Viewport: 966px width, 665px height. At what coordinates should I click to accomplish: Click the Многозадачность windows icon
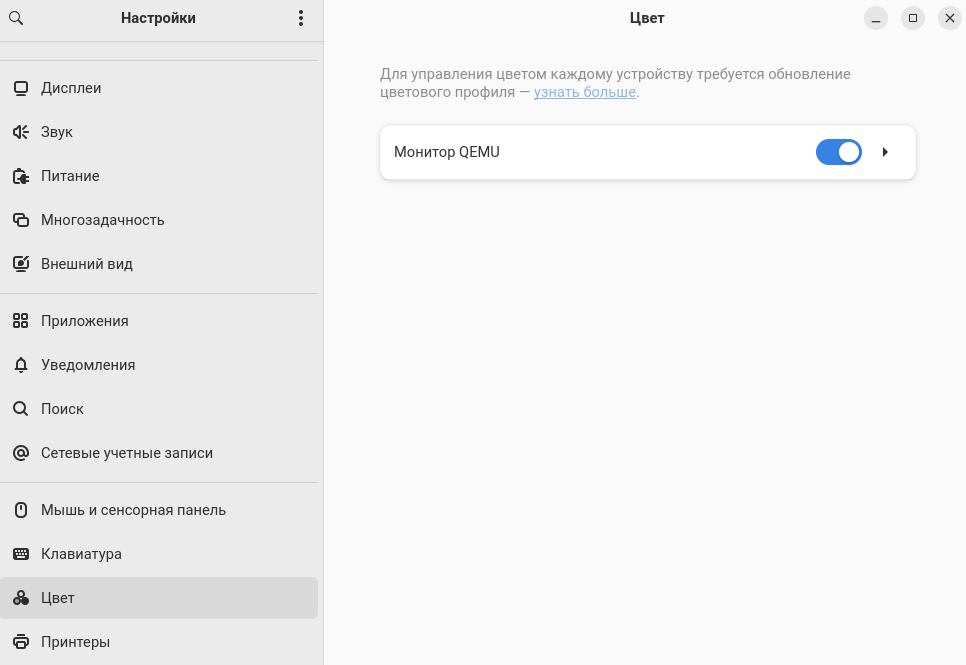[x=21, y=220]
